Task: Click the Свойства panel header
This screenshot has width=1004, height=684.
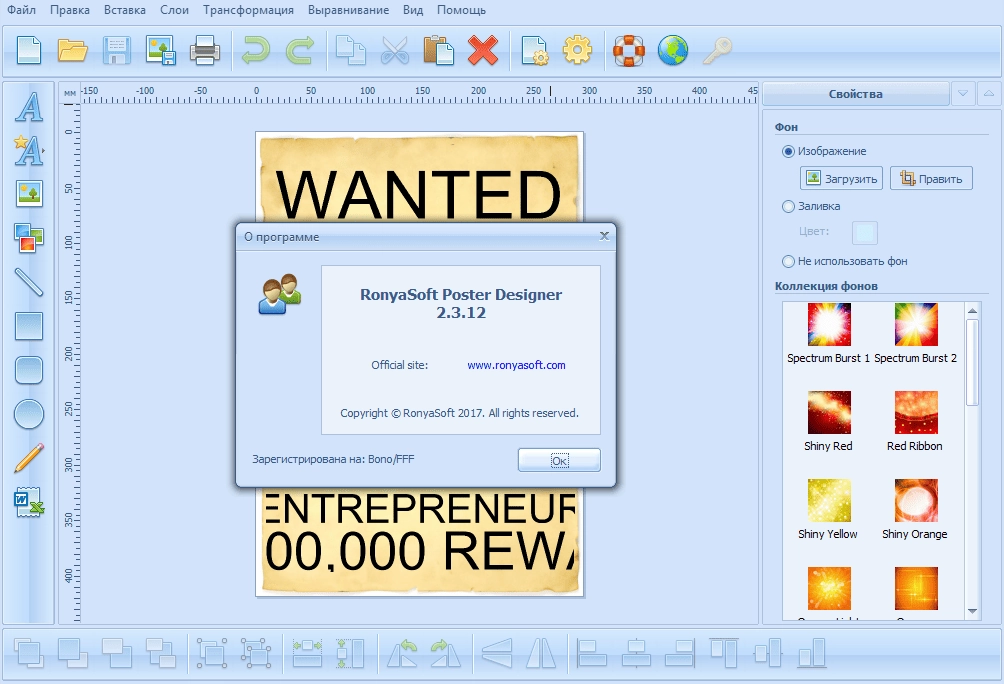Action: click(x=855, y=94)
